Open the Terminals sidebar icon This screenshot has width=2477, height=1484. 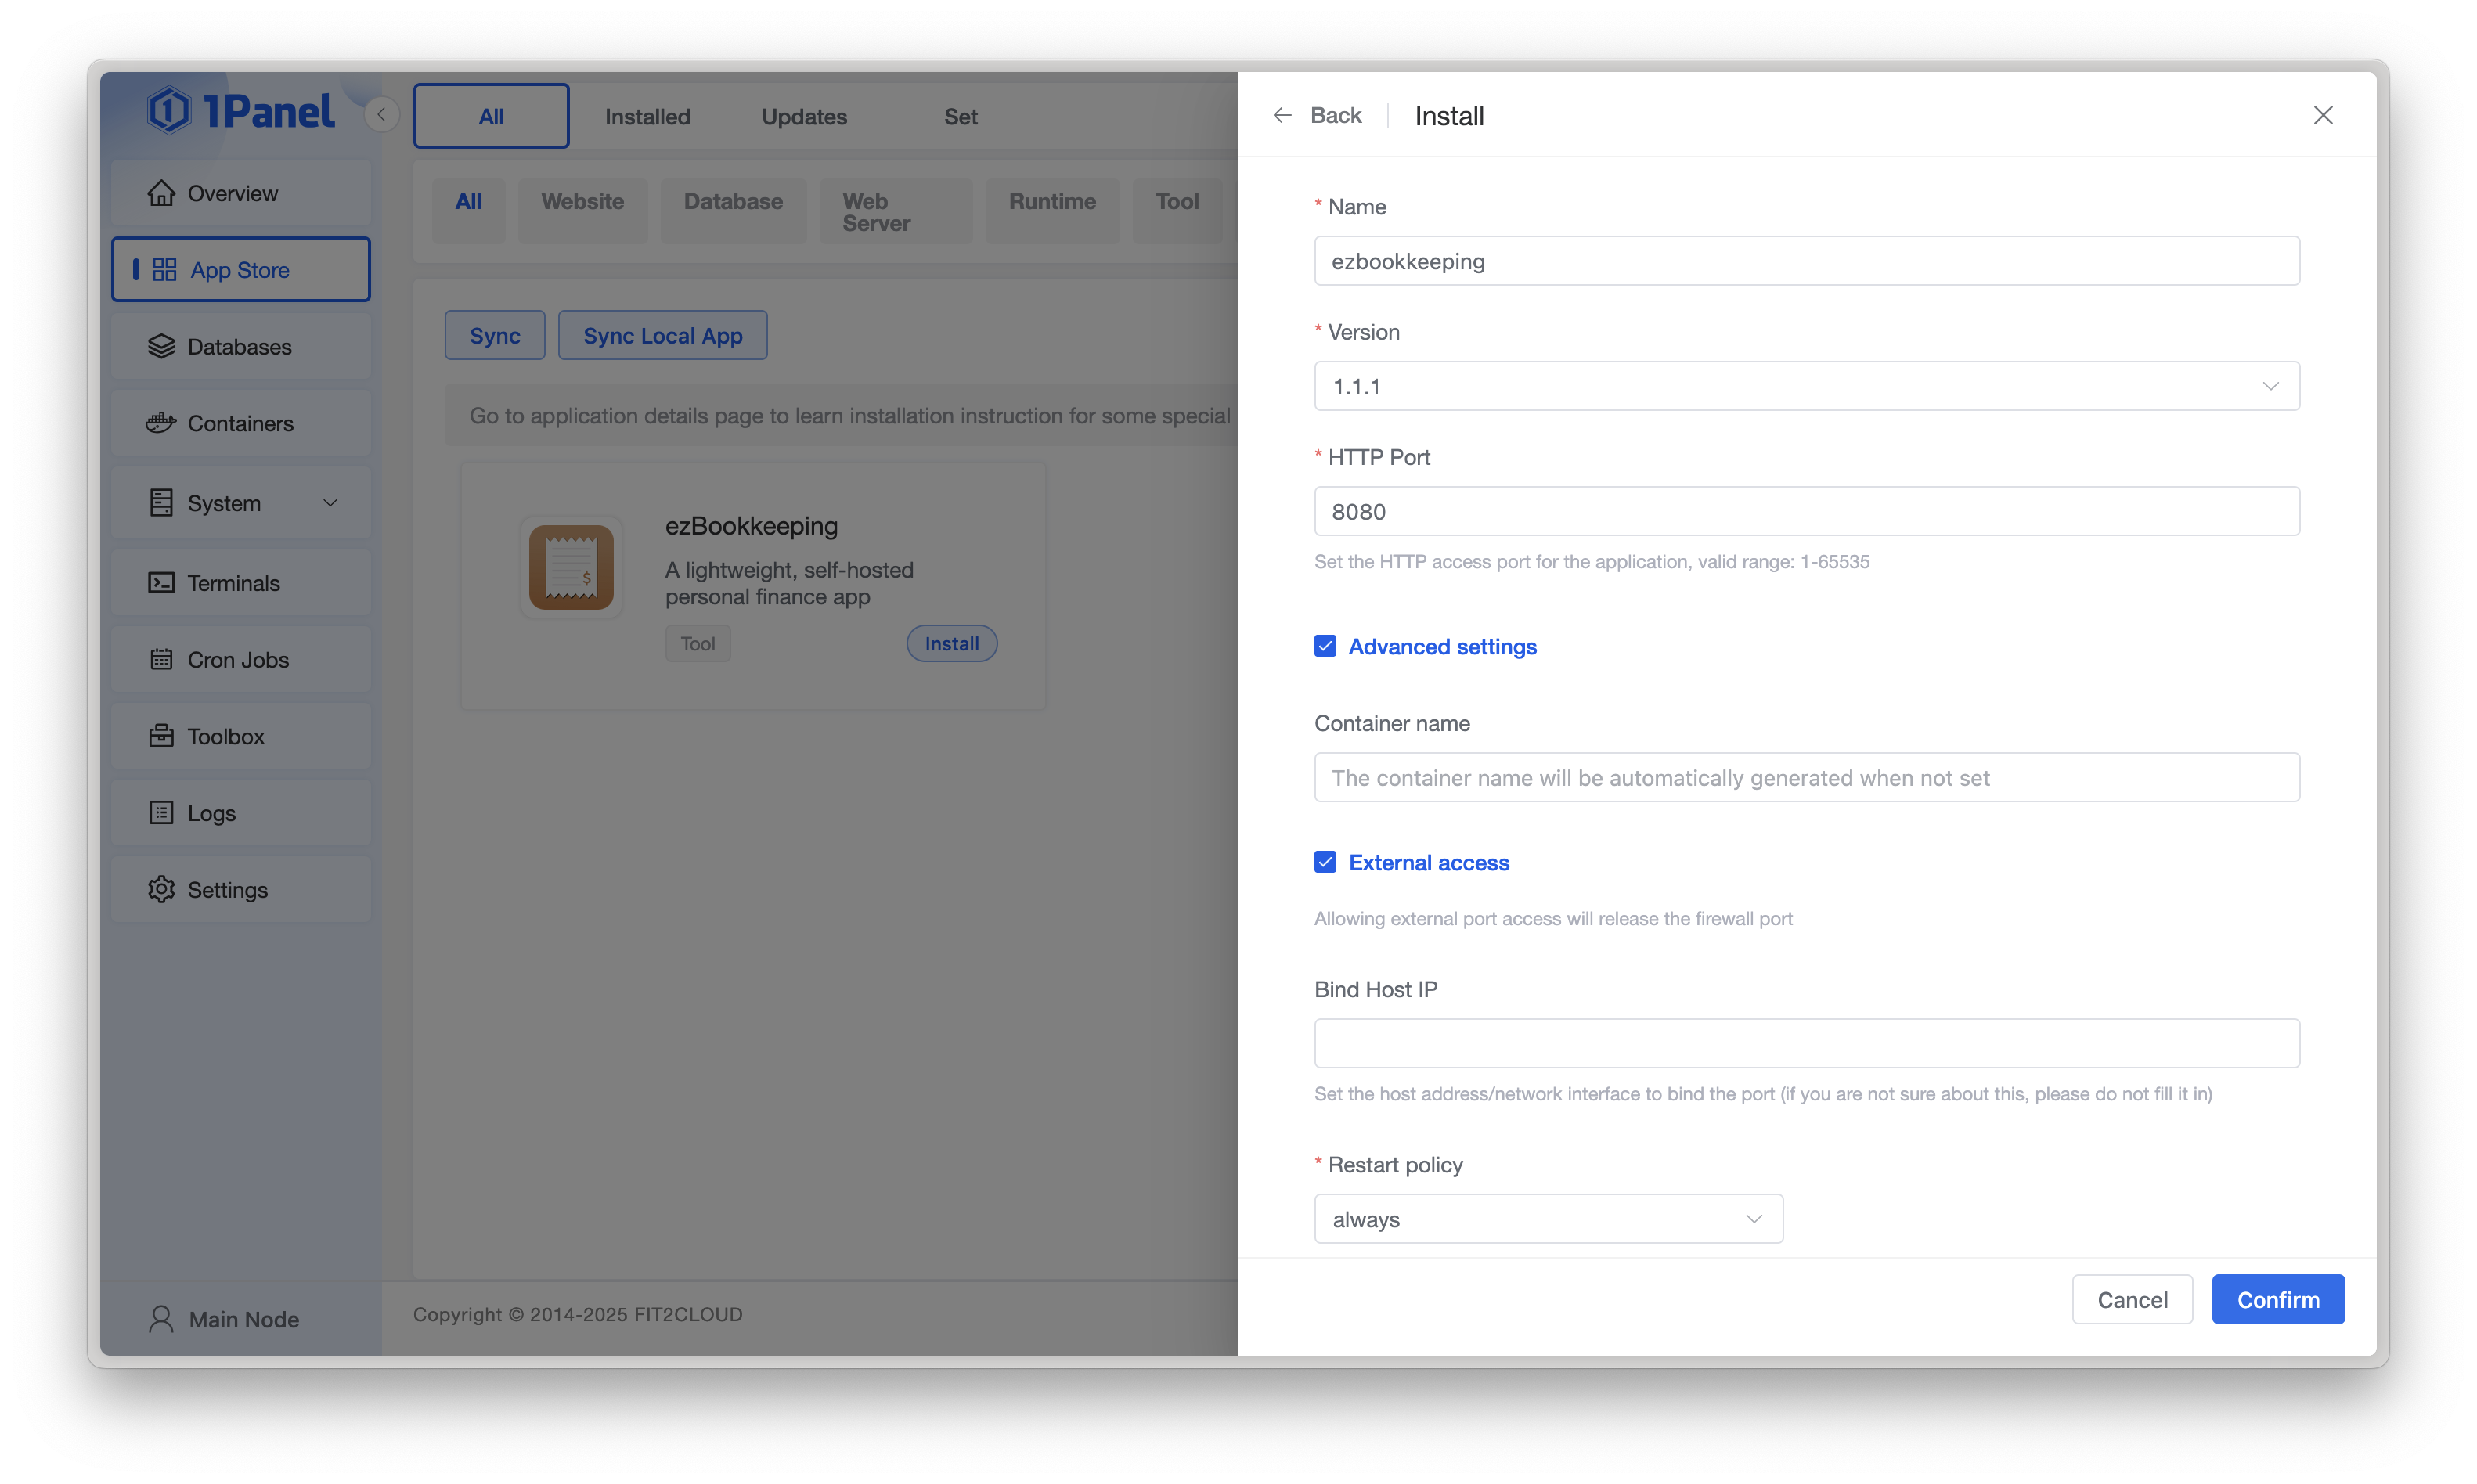coord(162,582)
